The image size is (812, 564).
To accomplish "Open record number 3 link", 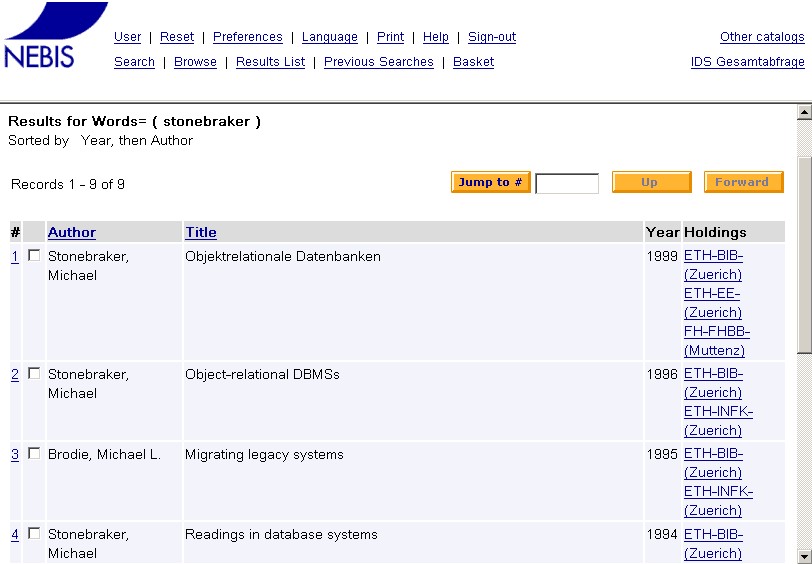I will 15,455.
